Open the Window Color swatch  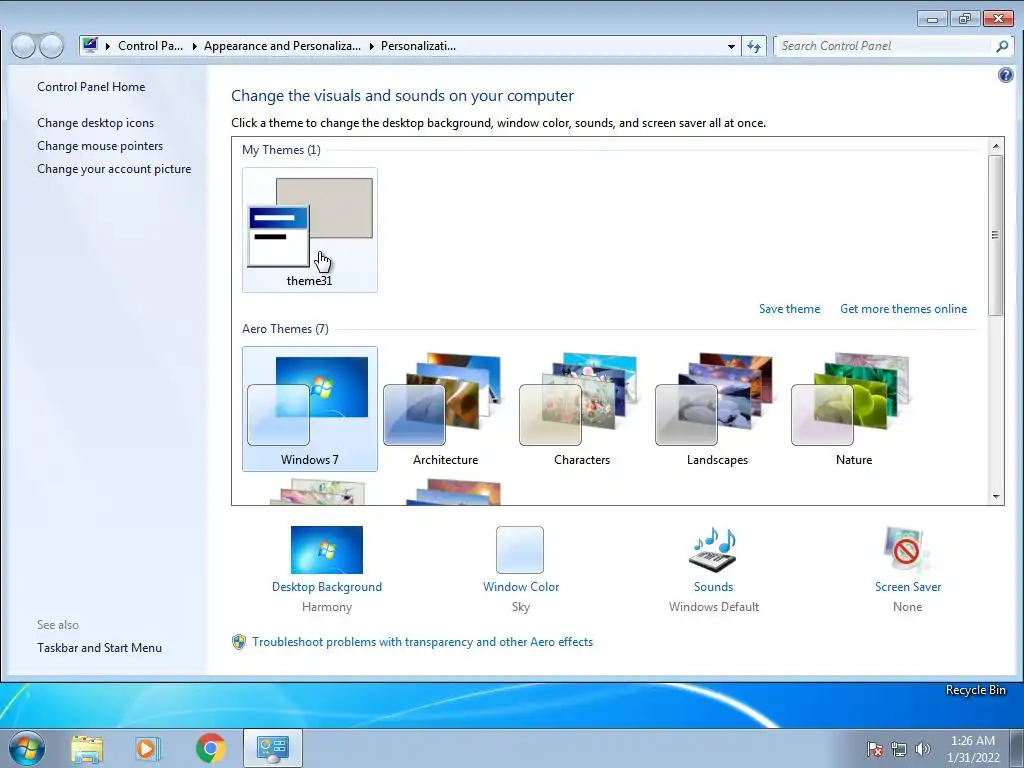tap(520, 550)
